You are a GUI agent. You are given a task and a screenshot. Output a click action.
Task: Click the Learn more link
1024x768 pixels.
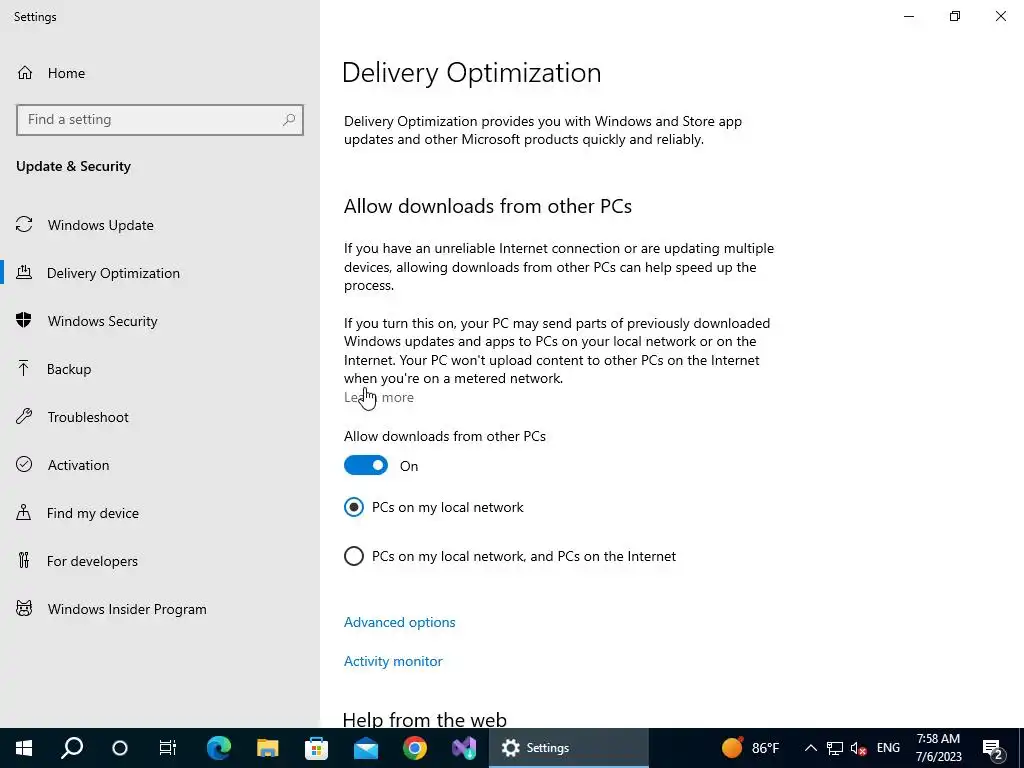click(x=379, y=397)
